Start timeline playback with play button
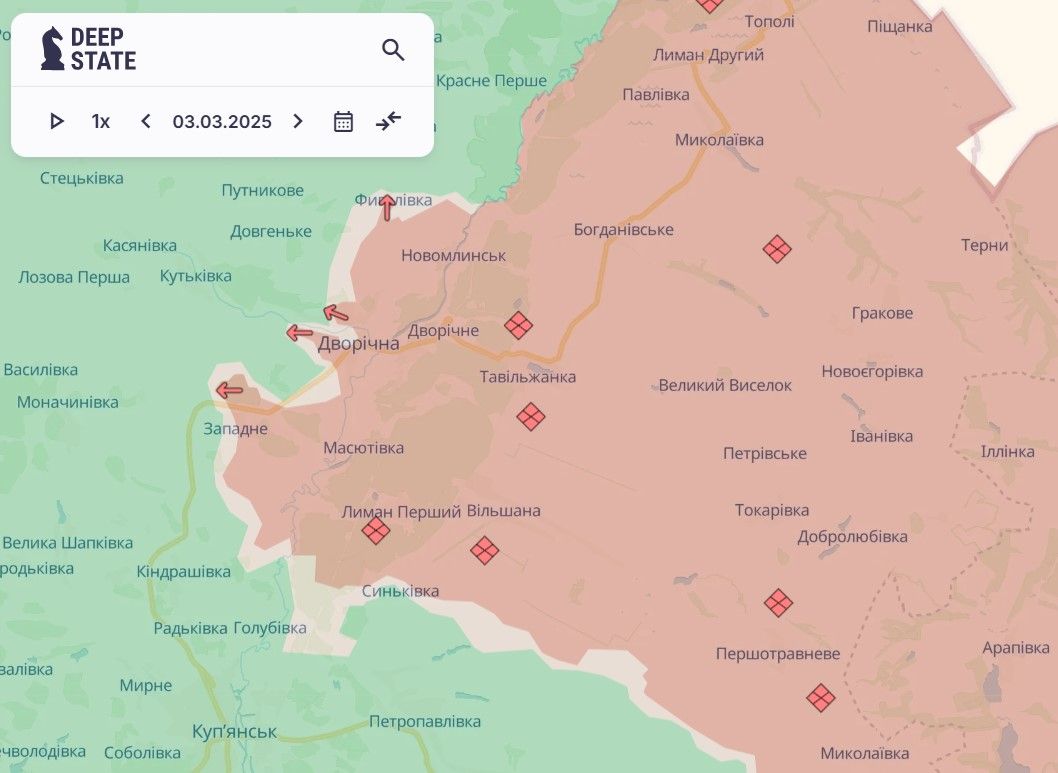This screenshot has height=773, width=1058. [57, 122]
